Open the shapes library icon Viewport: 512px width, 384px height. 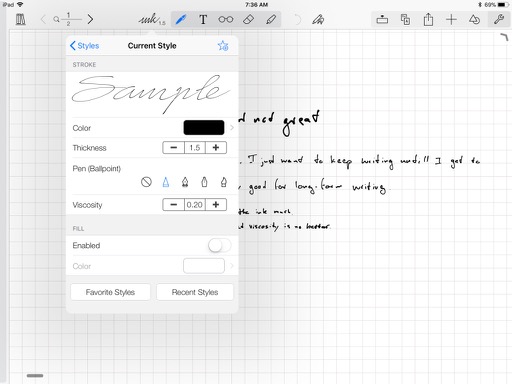tap(474, 20)
